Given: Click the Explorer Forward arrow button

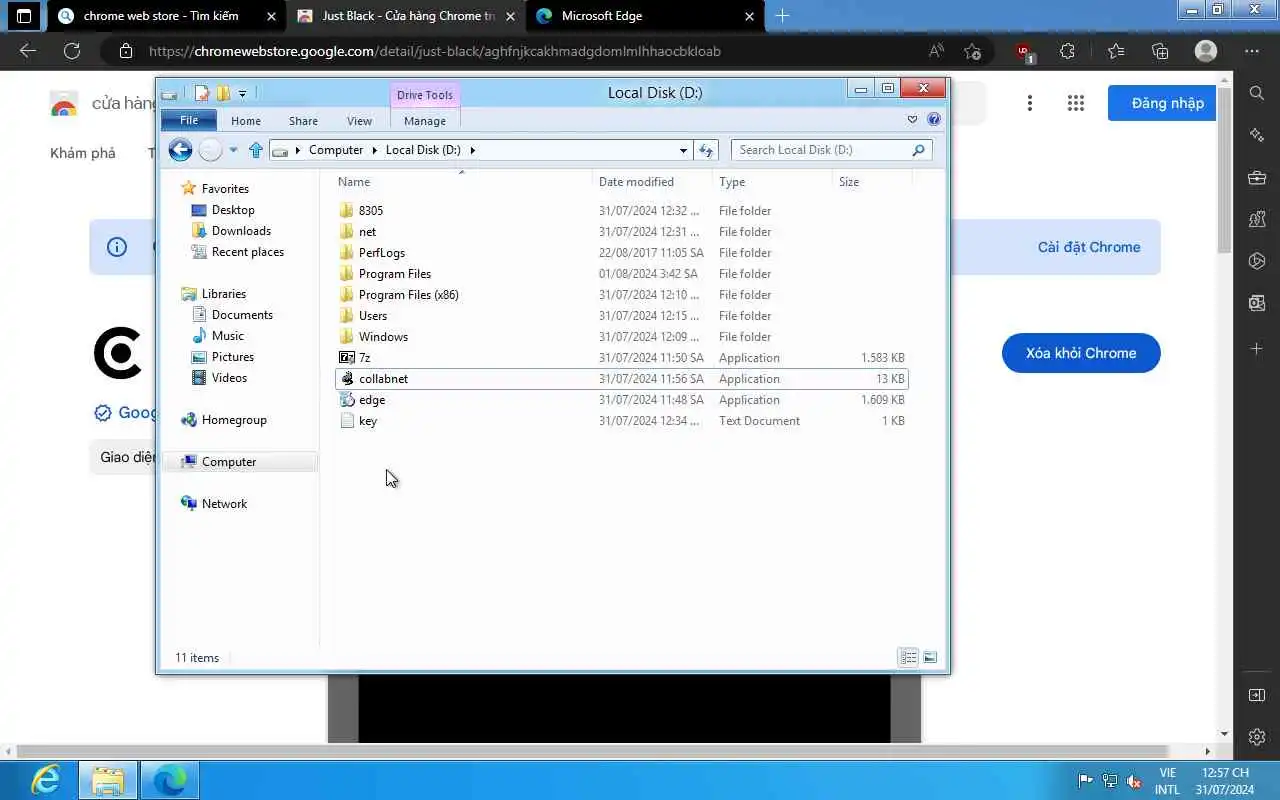Looking at the screenshot, I should pos(210,150).
